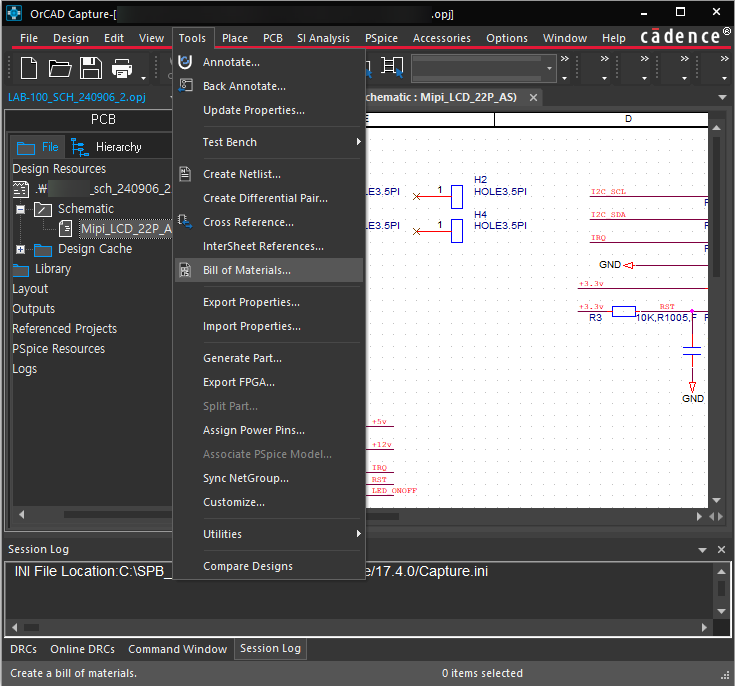Select the PSpice Resources tree item
The height and width of the screenshot is (686, 735).
(59, 349)
